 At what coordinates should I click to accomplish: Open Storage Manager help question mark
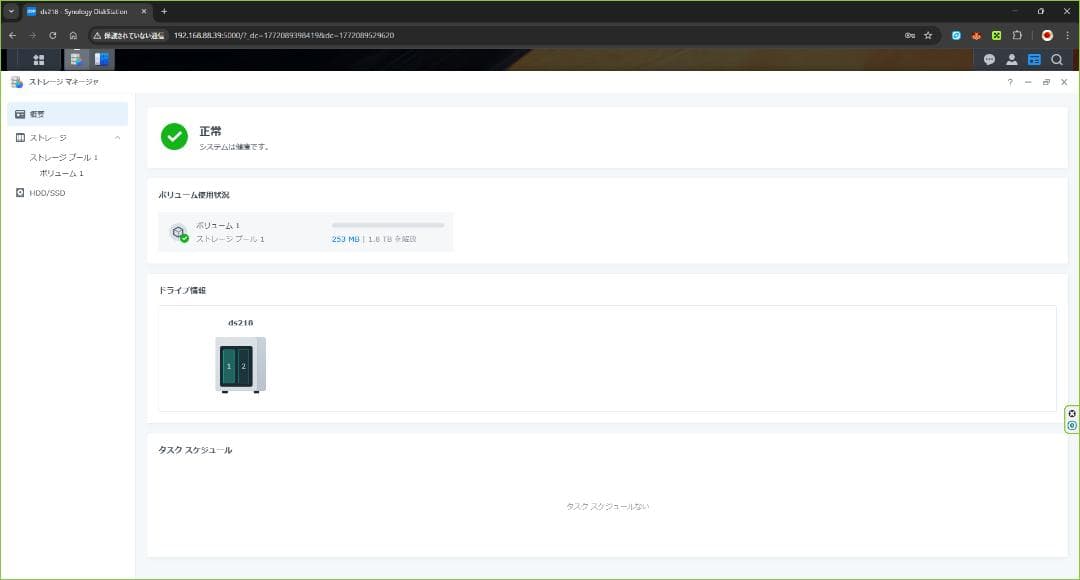(1010, 82)
